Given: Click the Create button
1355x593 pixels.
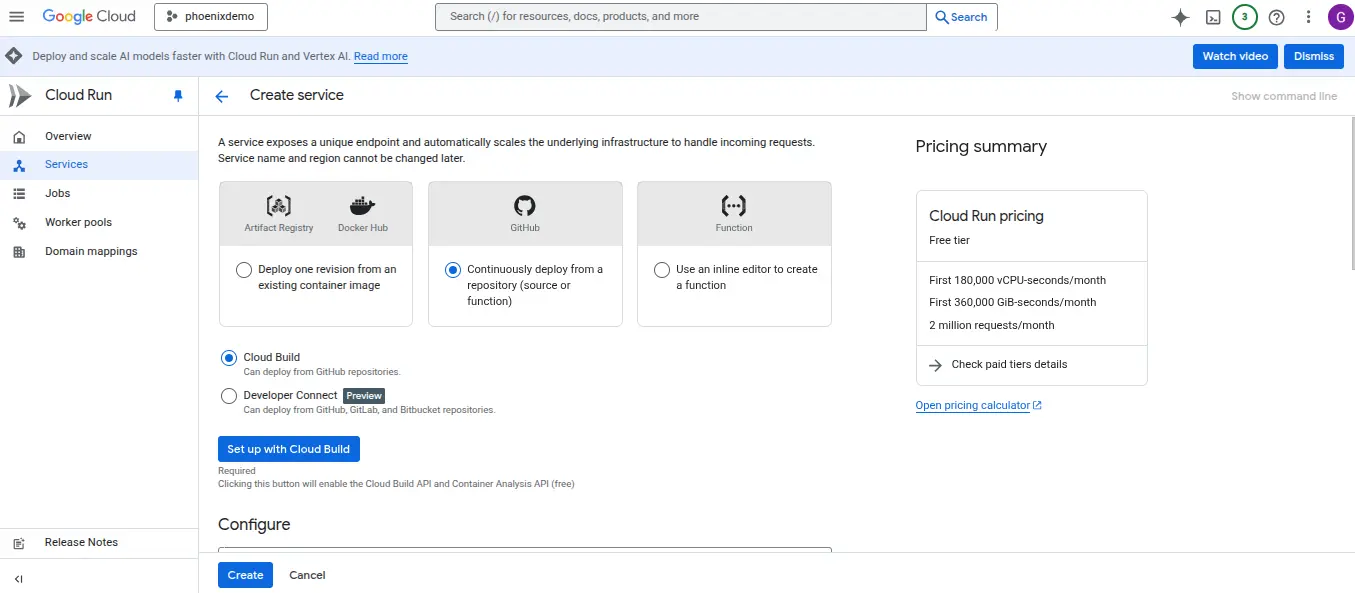Looking at the screenshot, I should (x=245, y=575).
